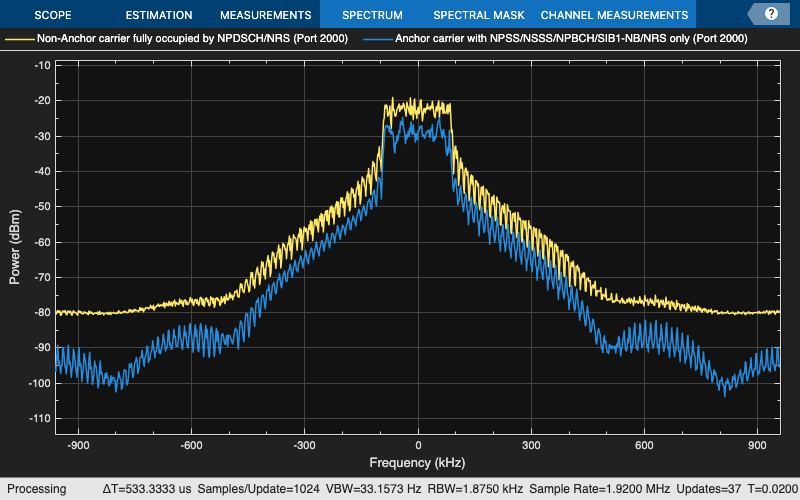Click the -20 dBm tick label
Screen dimensions: 800x500
coord(42,101)
